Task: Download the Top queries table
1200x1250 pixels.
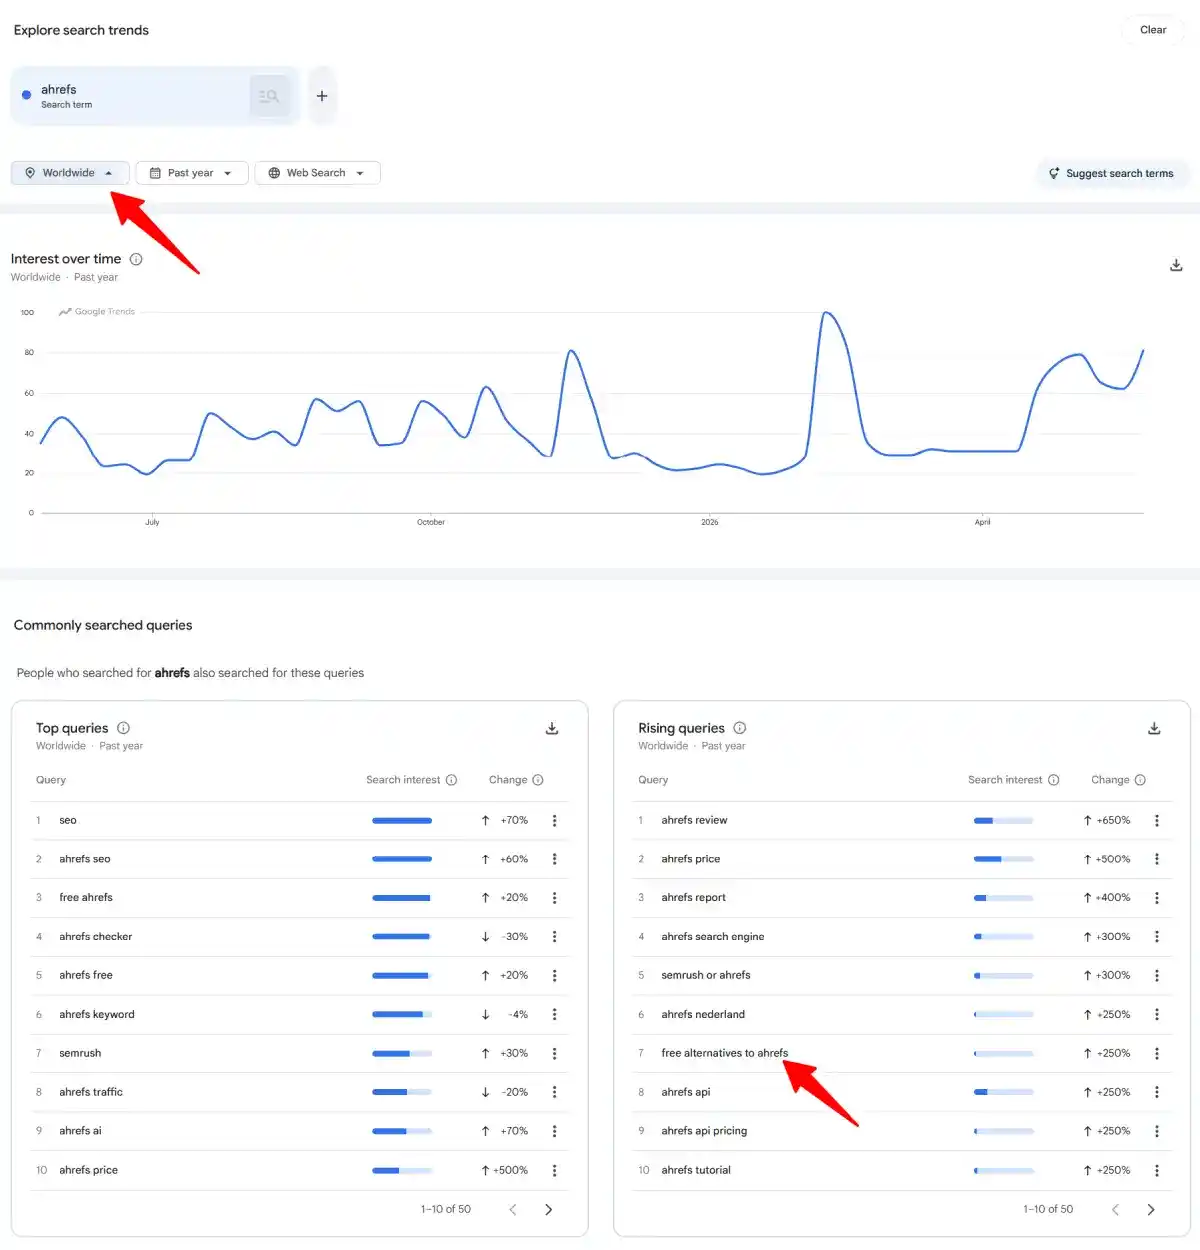Action: pos(552,729)
